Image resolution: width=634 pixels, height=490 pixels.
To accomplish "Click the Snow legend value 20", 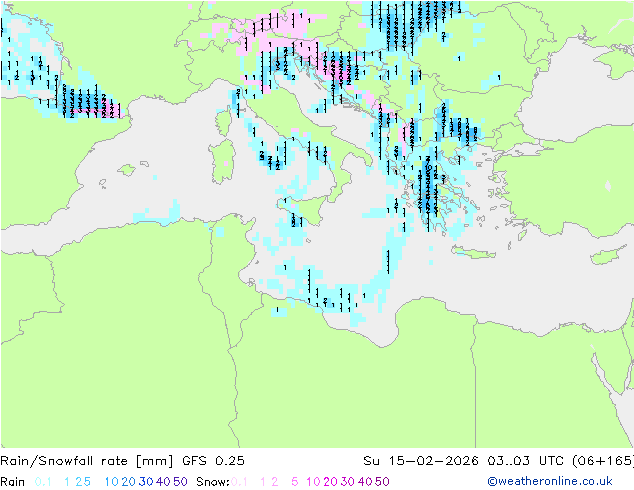I will (x=330, y=482).
